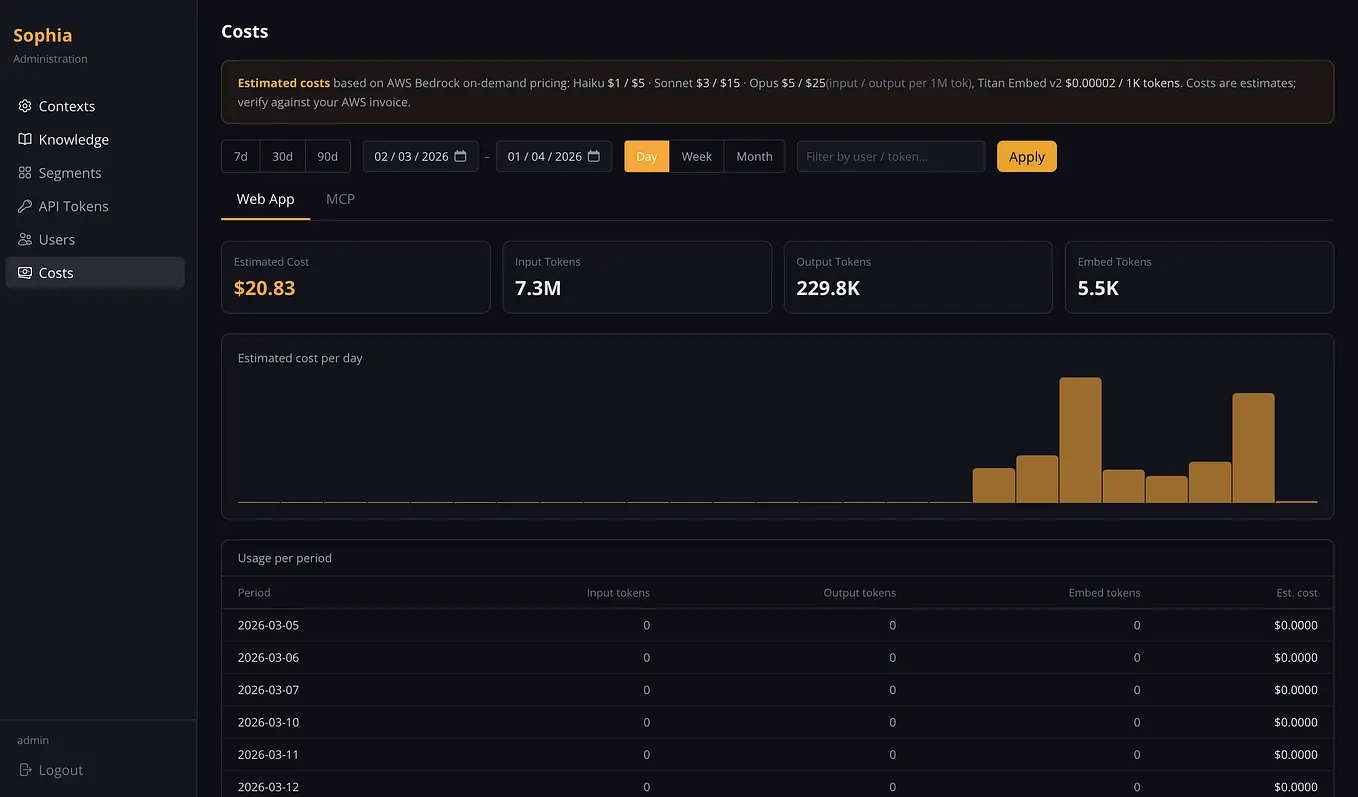Select the 2026-03-05 usage row
Screen dimensions: 1358x797
(x=777, y=625)
